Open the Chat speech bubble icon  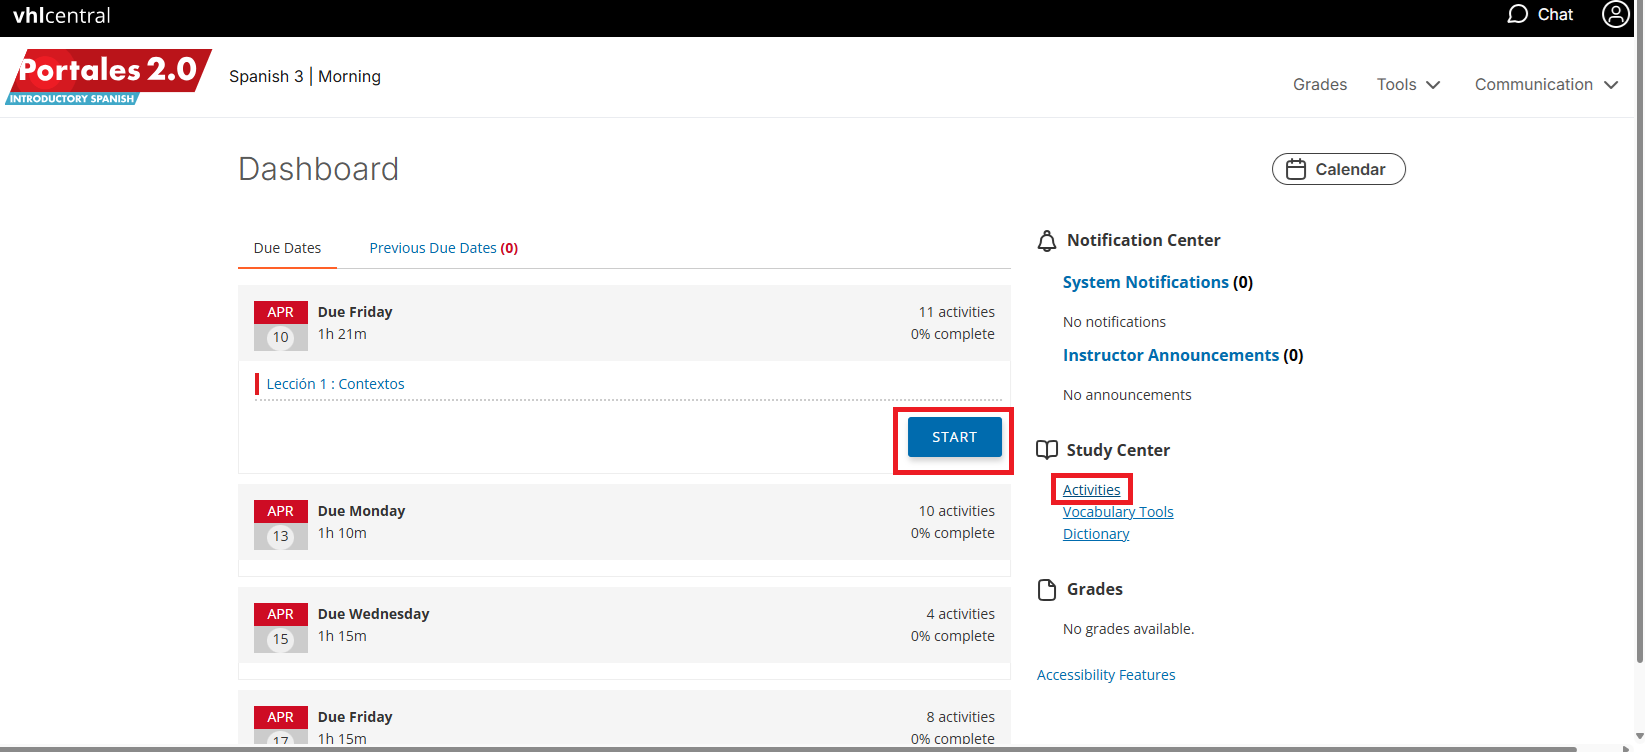[x=1517, y=14]
